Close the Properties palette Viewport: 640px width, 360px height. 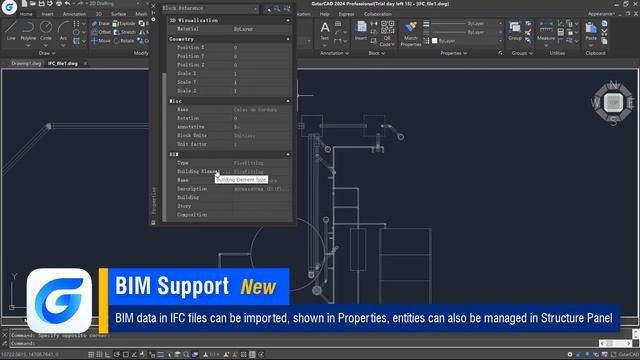click(x=153, y=6)
